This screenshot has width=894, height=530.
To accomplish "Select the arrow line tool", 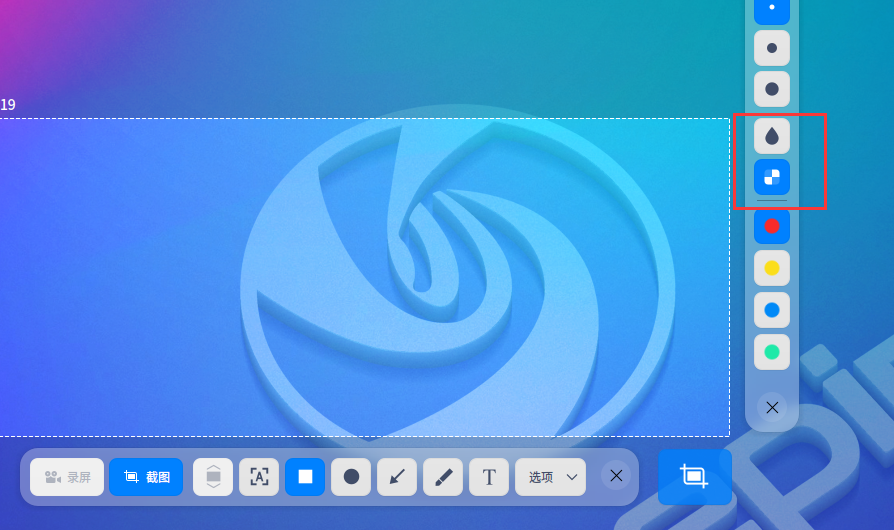I will pos(397,476).
